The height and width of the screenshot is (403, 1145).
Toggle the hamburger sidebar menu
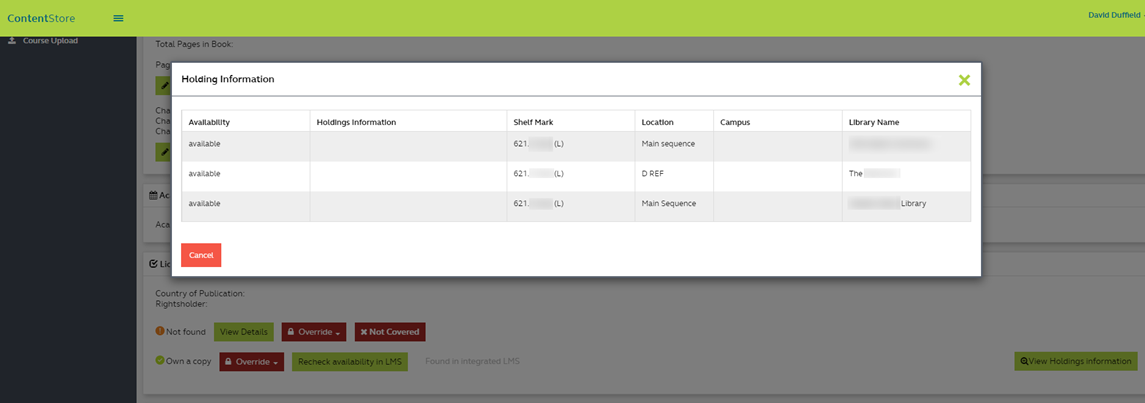(118, 18)
